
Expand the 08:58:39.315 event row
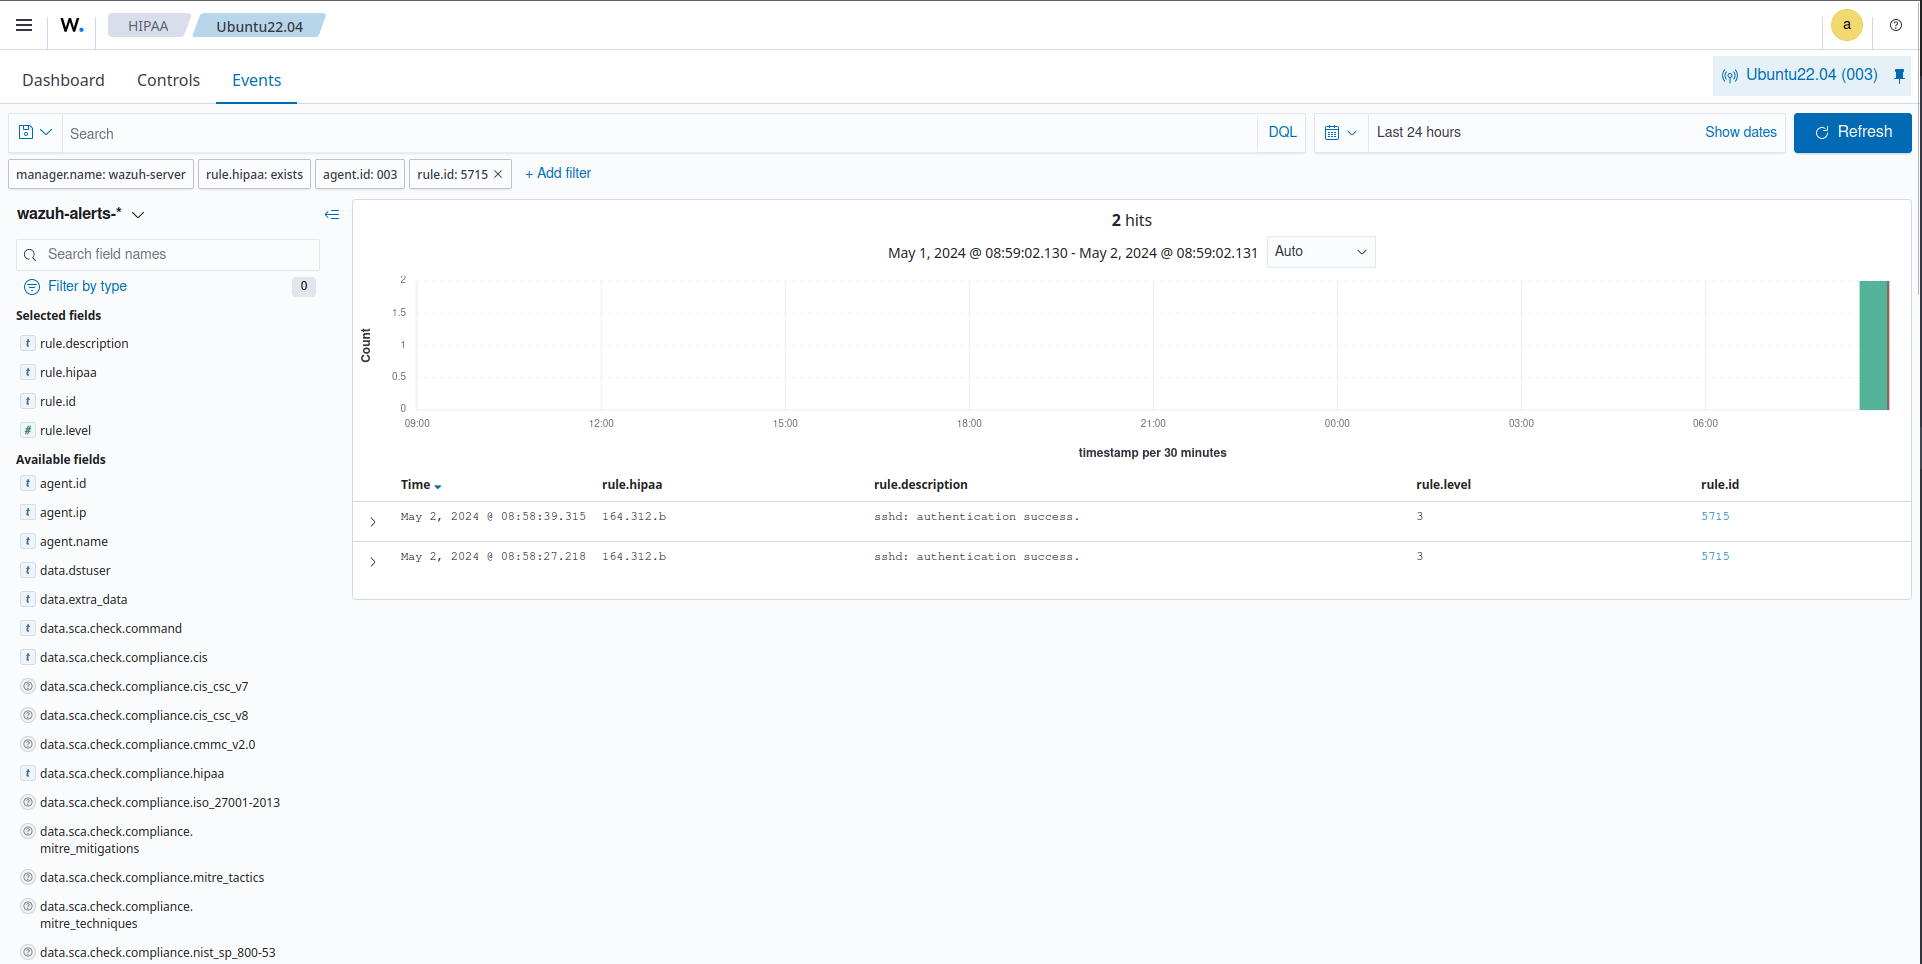click(x=373, y=522)
